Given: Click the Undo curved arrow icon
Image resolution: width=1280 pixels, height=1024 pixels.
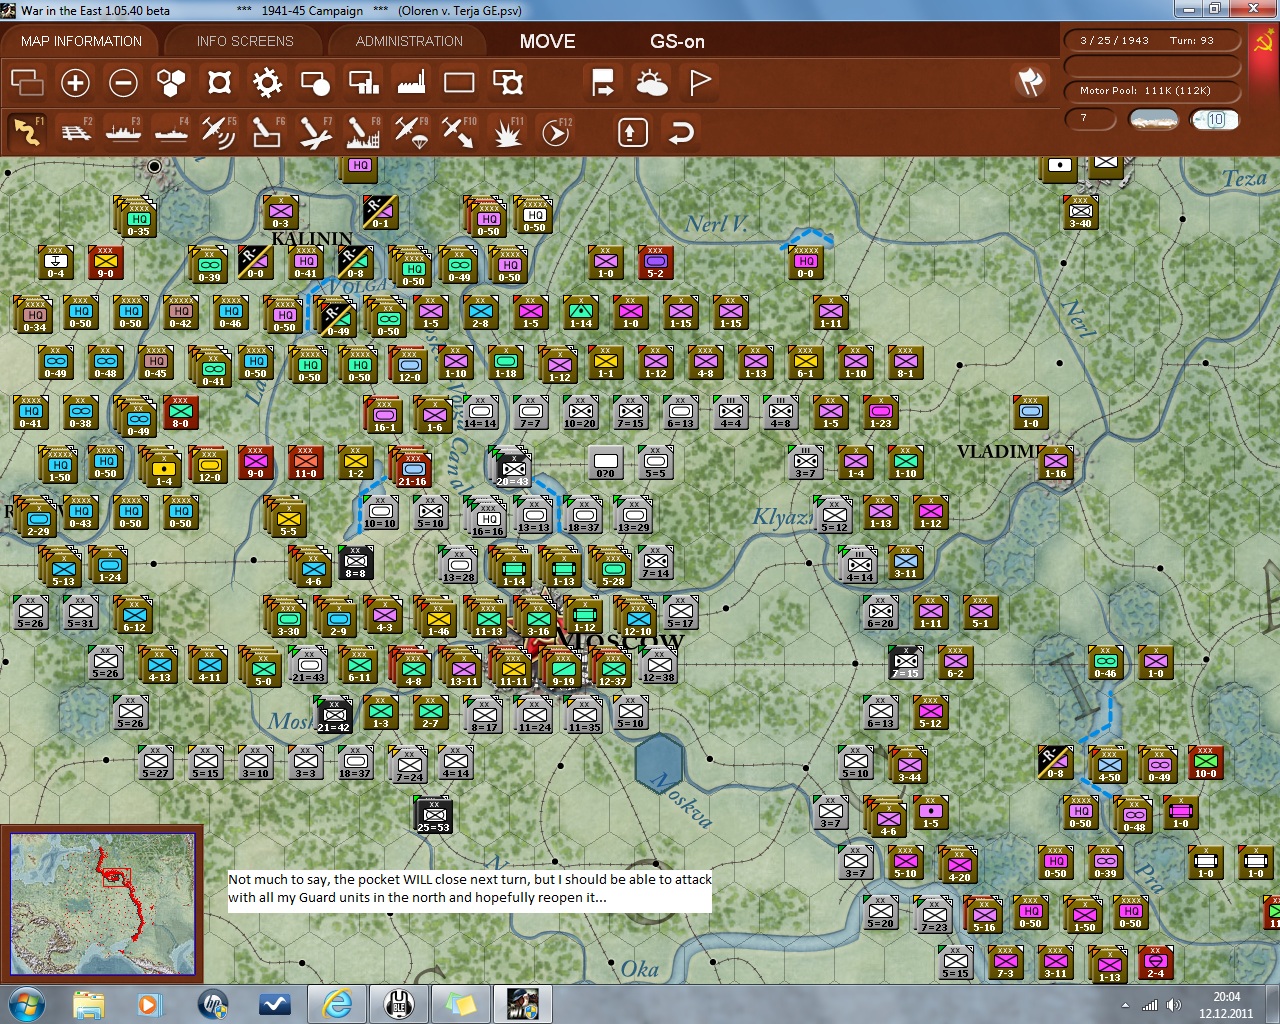Looking at the screenshot, I should point(681,132).
